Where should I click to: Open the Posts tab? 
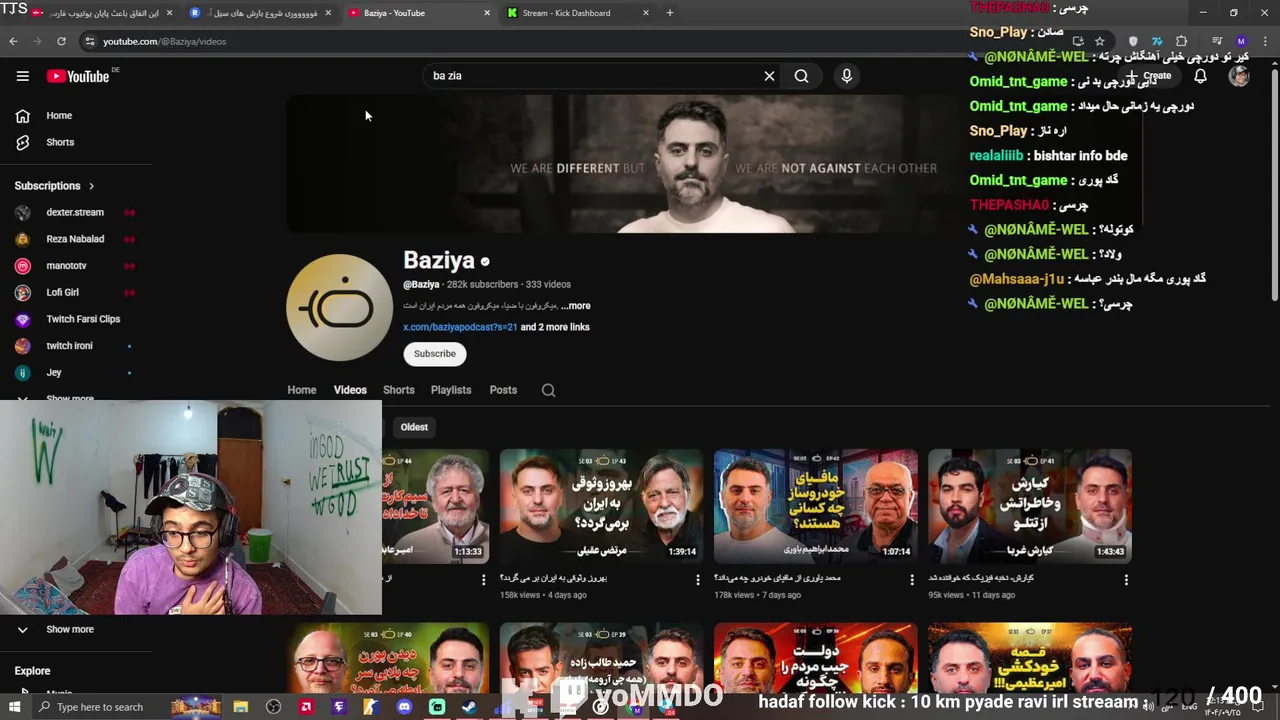503,390
